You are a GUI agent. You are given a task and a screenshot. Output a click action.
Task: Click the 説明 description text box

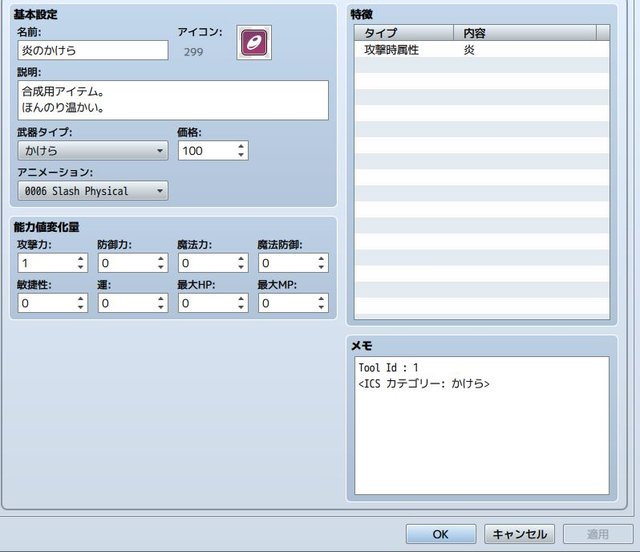point(173,100)
